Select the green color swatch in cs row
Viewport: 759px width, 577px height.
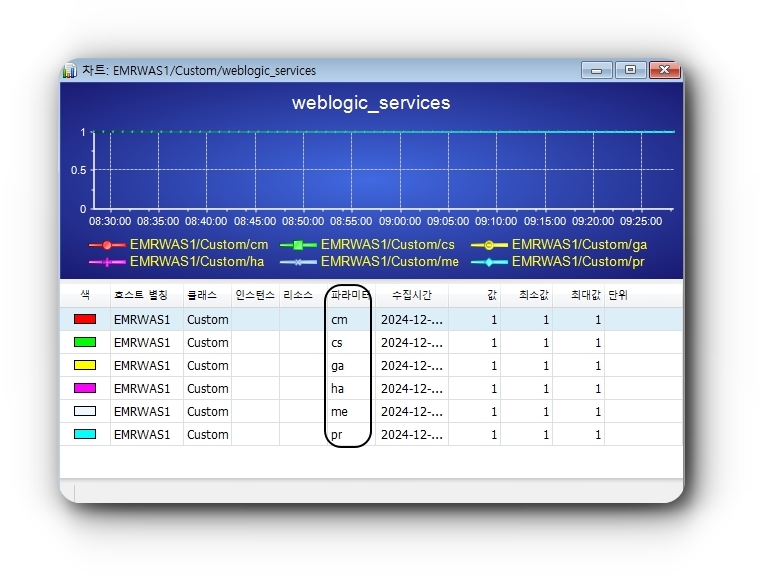[85, 343]
